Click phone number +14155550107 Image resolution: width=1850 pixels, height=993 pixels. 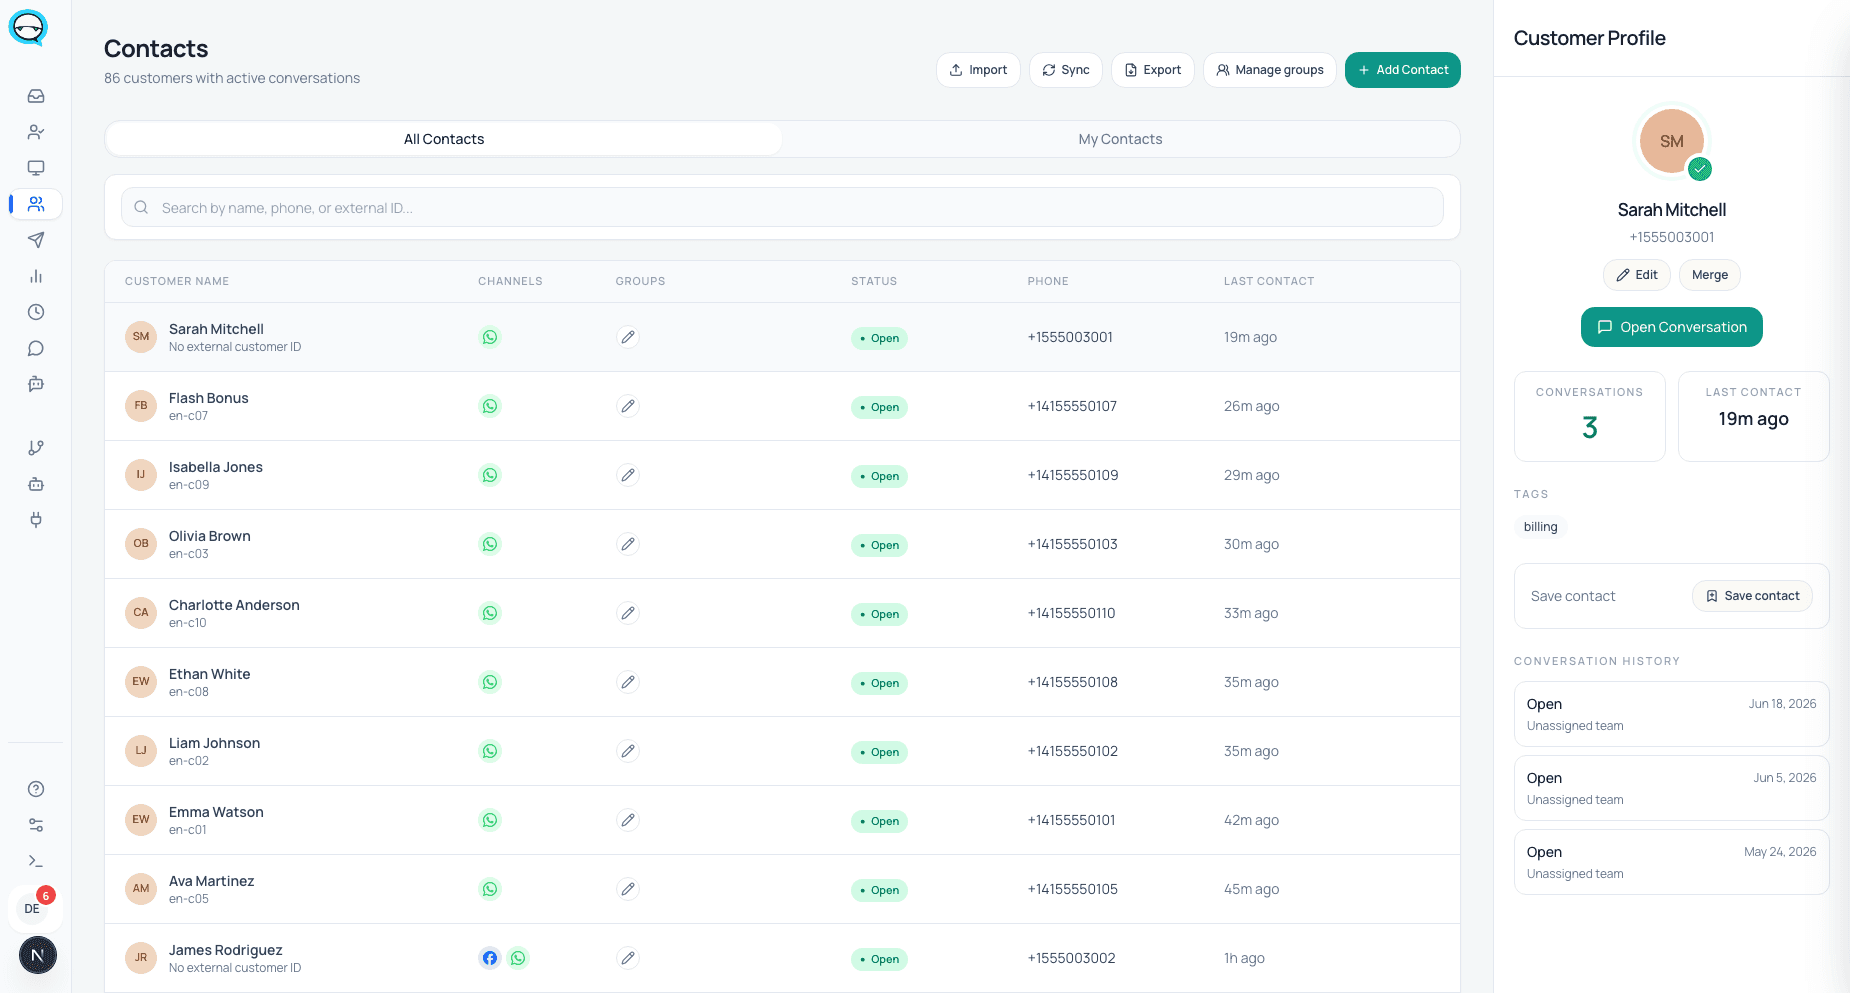coord(1072,406)
